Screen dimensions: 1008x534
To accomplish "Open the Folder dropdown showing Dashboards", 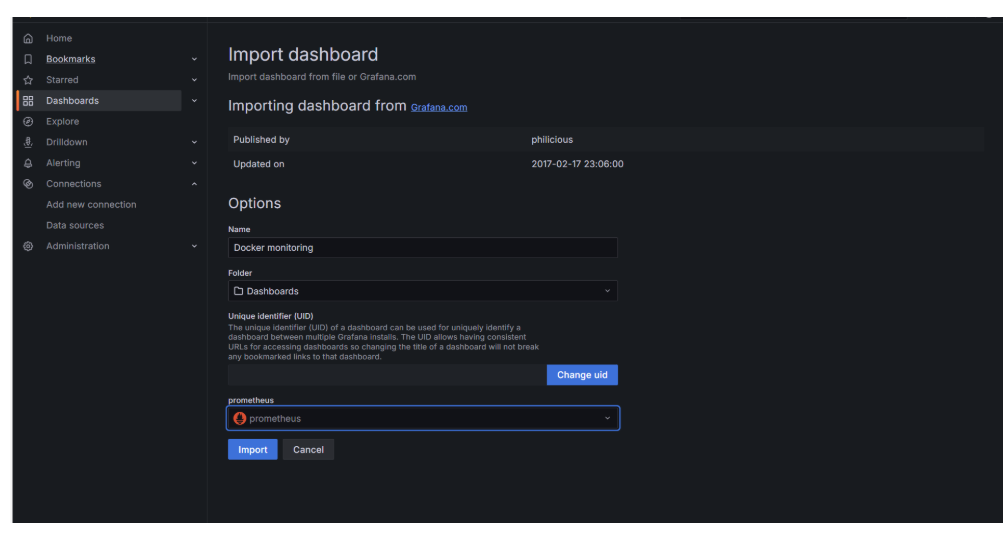I will [x=422, y=291].
